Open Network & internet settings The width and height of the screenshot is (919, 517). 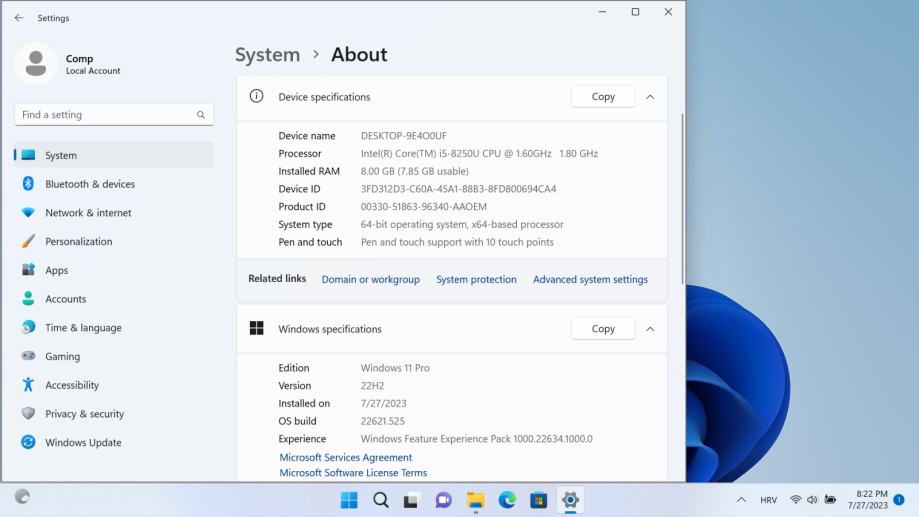pos(88,213)
